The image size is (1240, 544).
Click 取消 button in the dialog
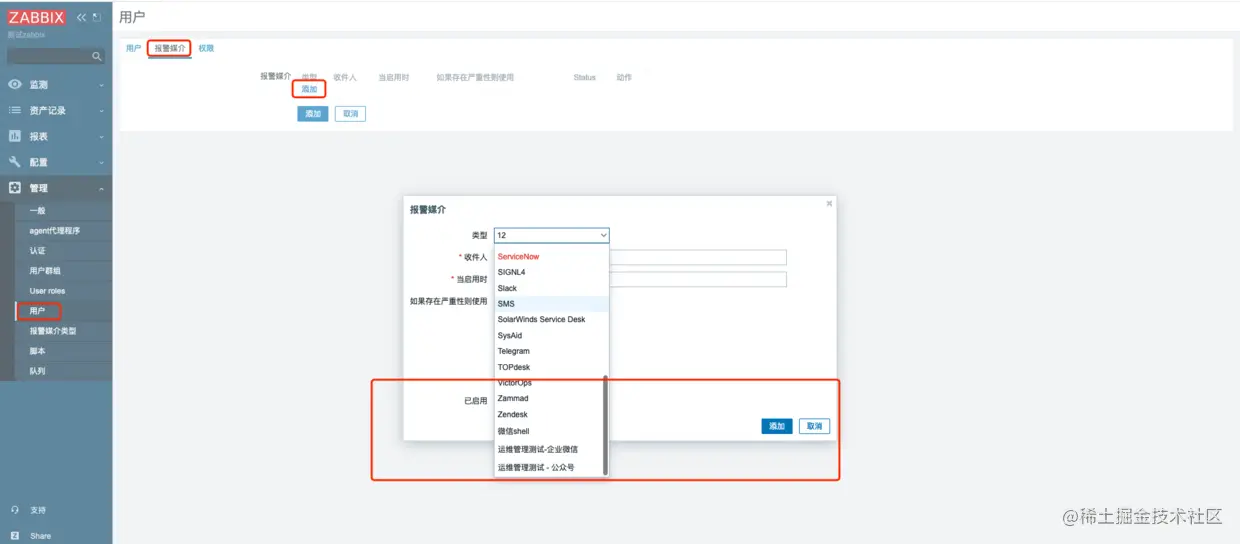coord(815,426)
